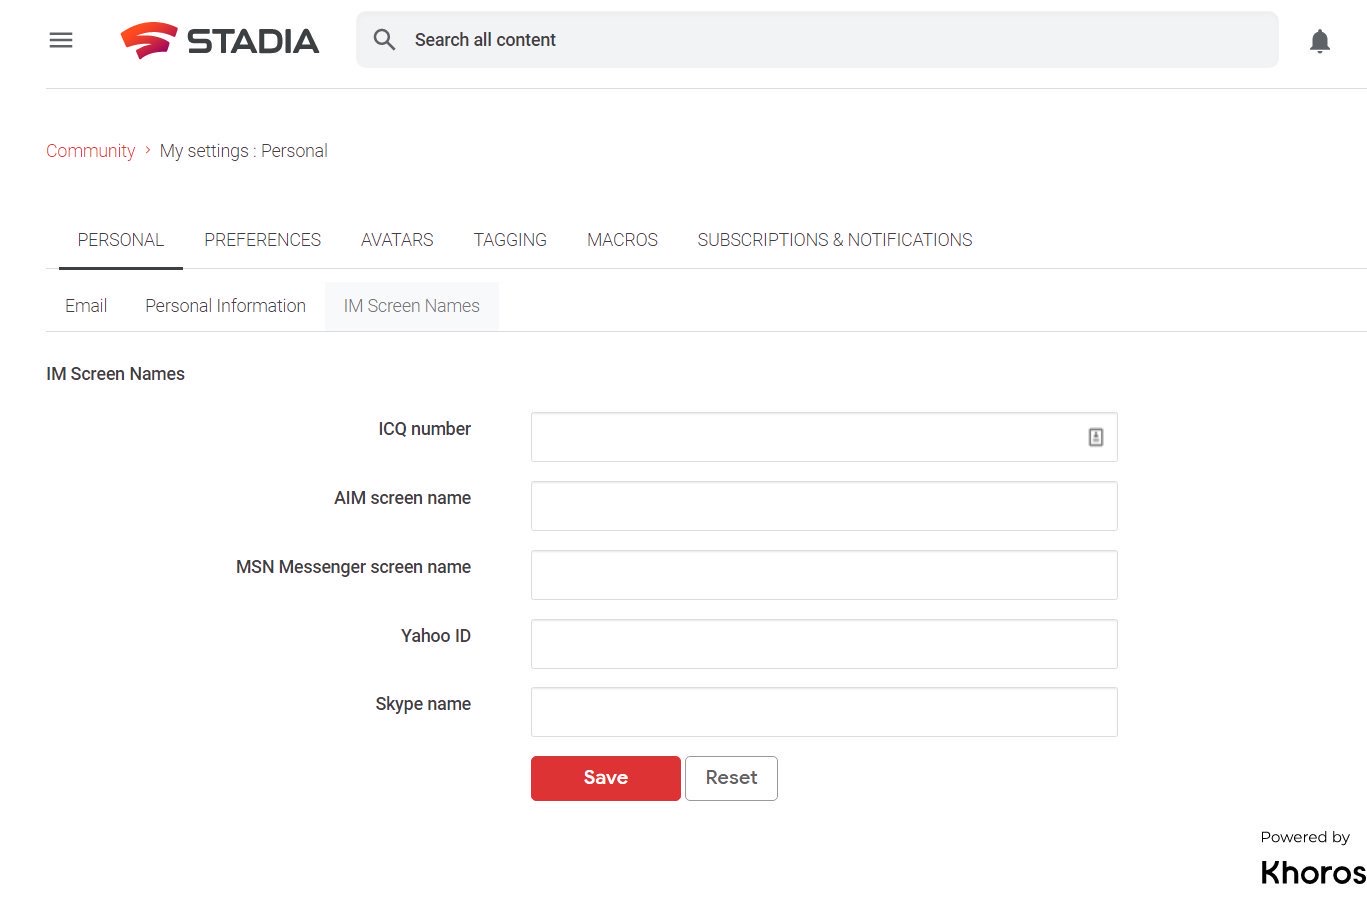Click the MSN Messenger screen name field
1367x899 pixels.
[823, 575]
